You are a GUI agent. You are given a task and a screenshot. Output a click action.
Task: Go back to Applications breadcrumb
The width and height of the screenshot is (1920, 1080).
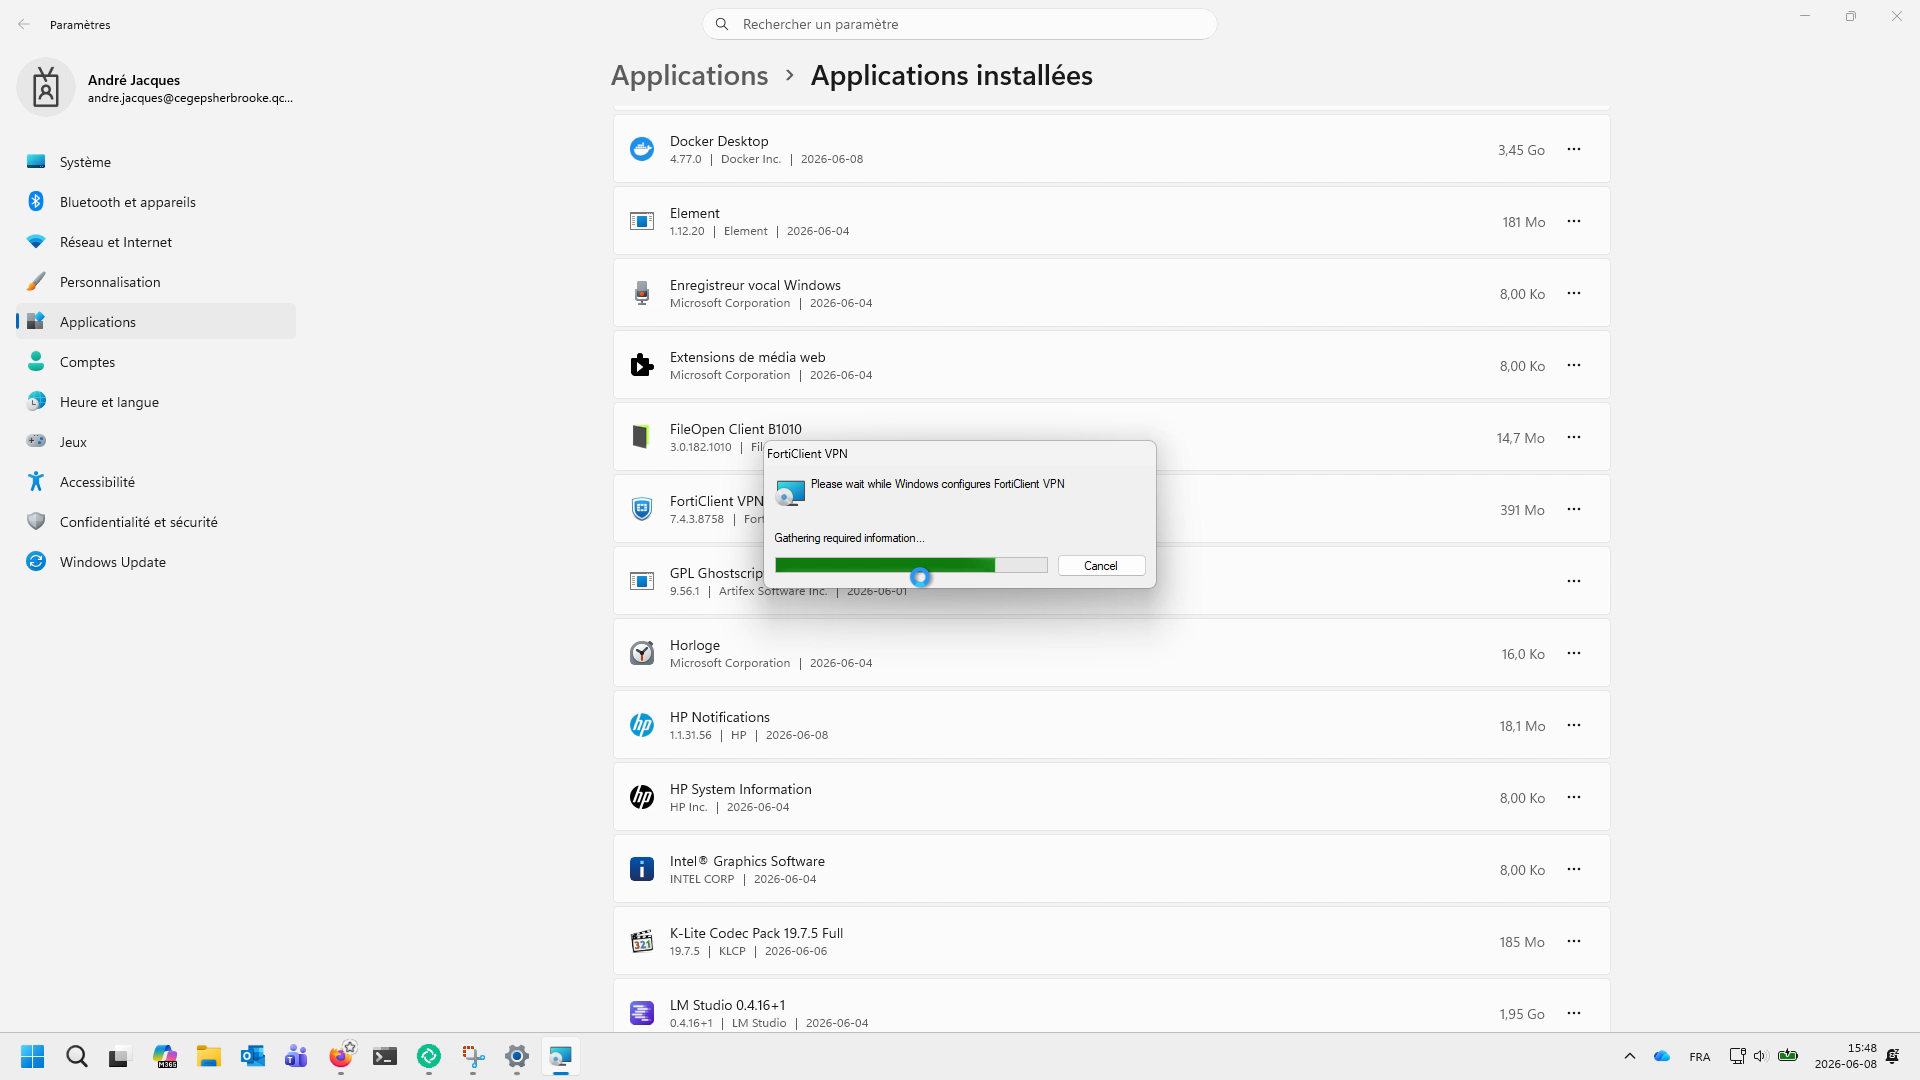pyautogui.click(x=689, y=75)
